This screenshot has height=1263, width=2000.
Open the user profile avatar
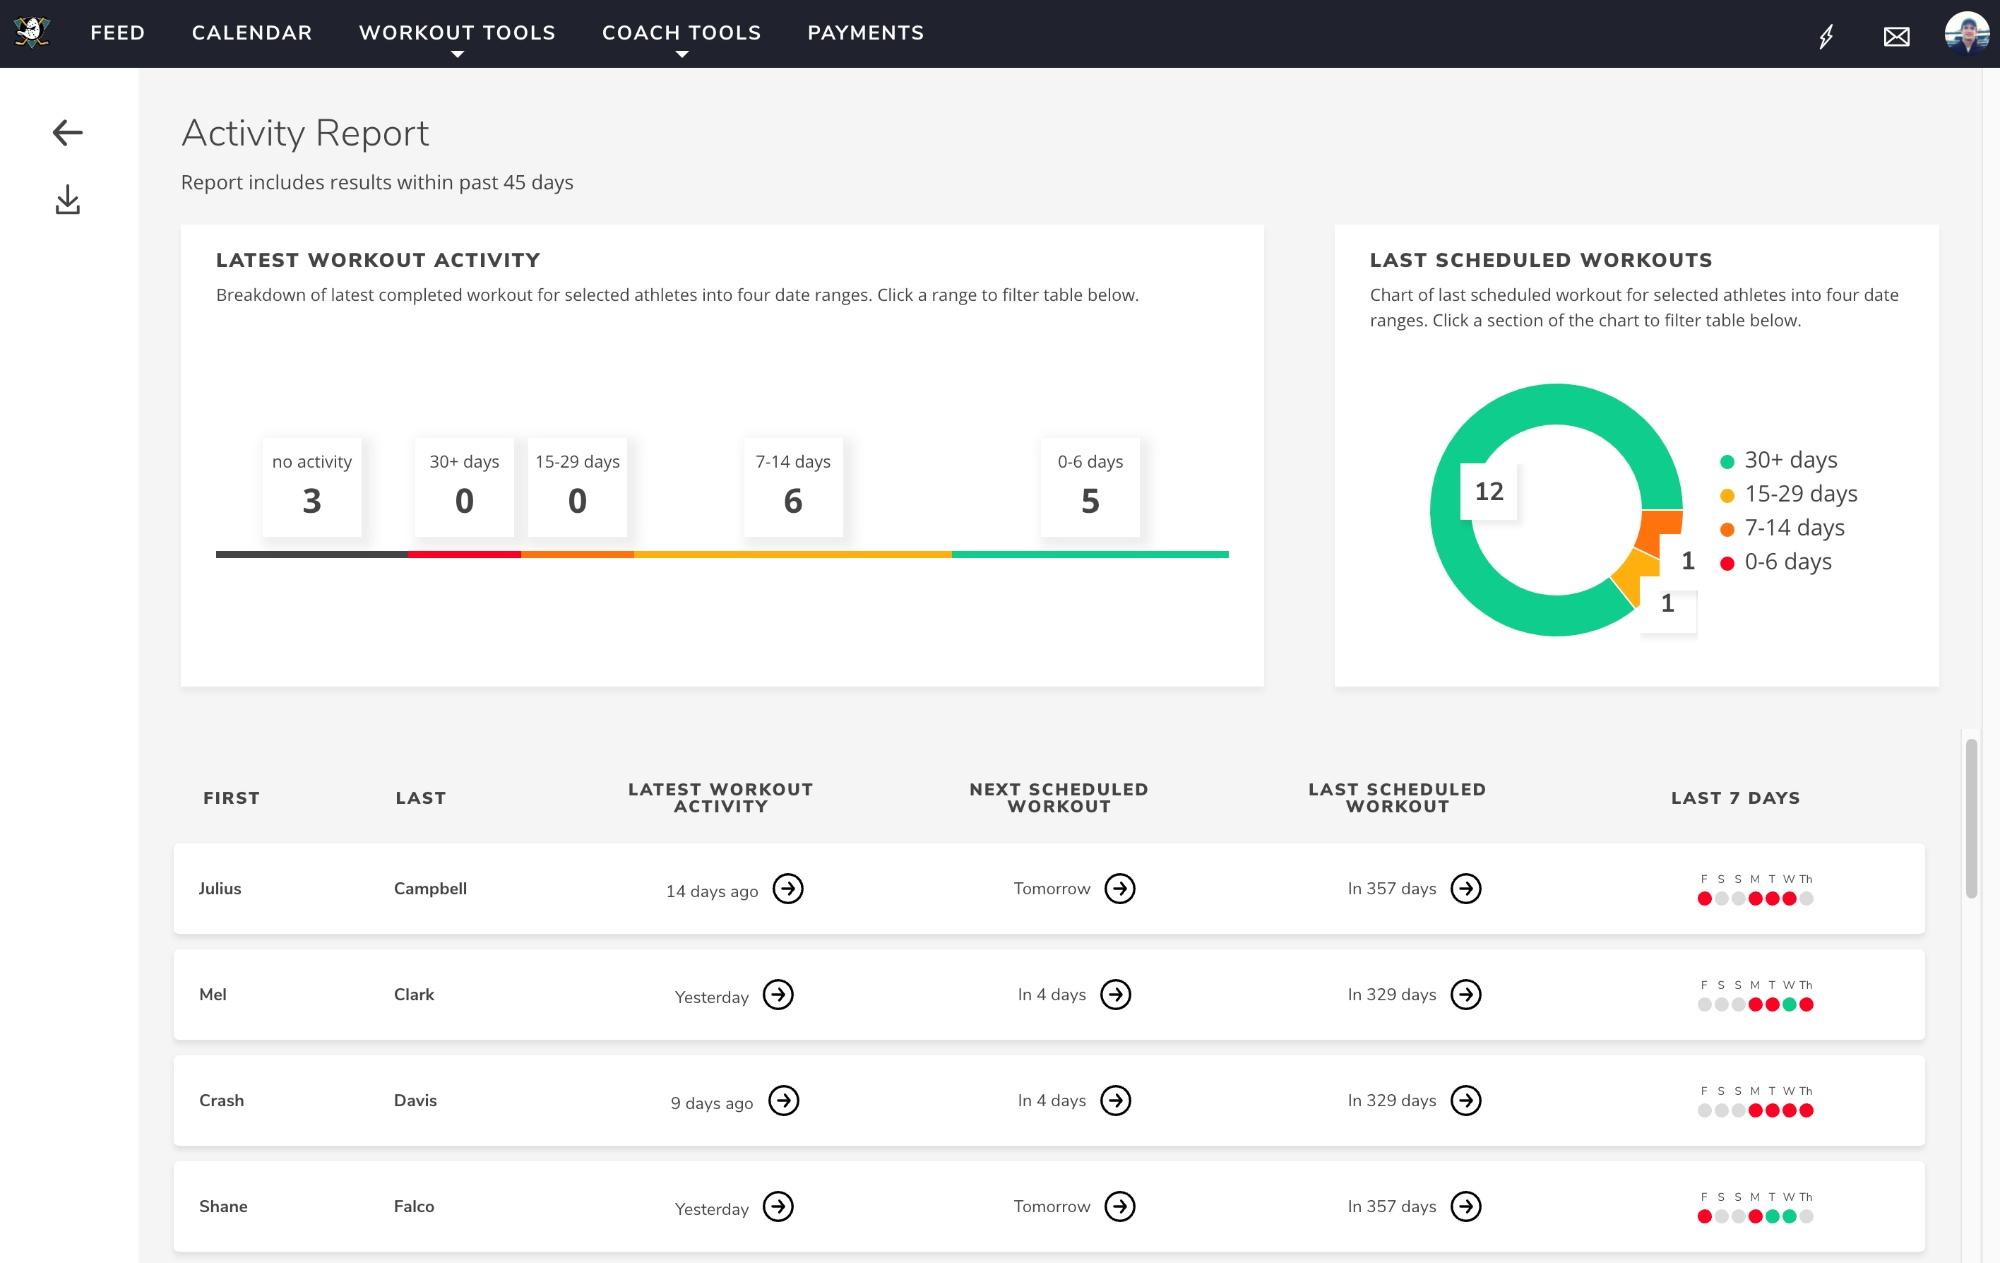coord(1966,33)
